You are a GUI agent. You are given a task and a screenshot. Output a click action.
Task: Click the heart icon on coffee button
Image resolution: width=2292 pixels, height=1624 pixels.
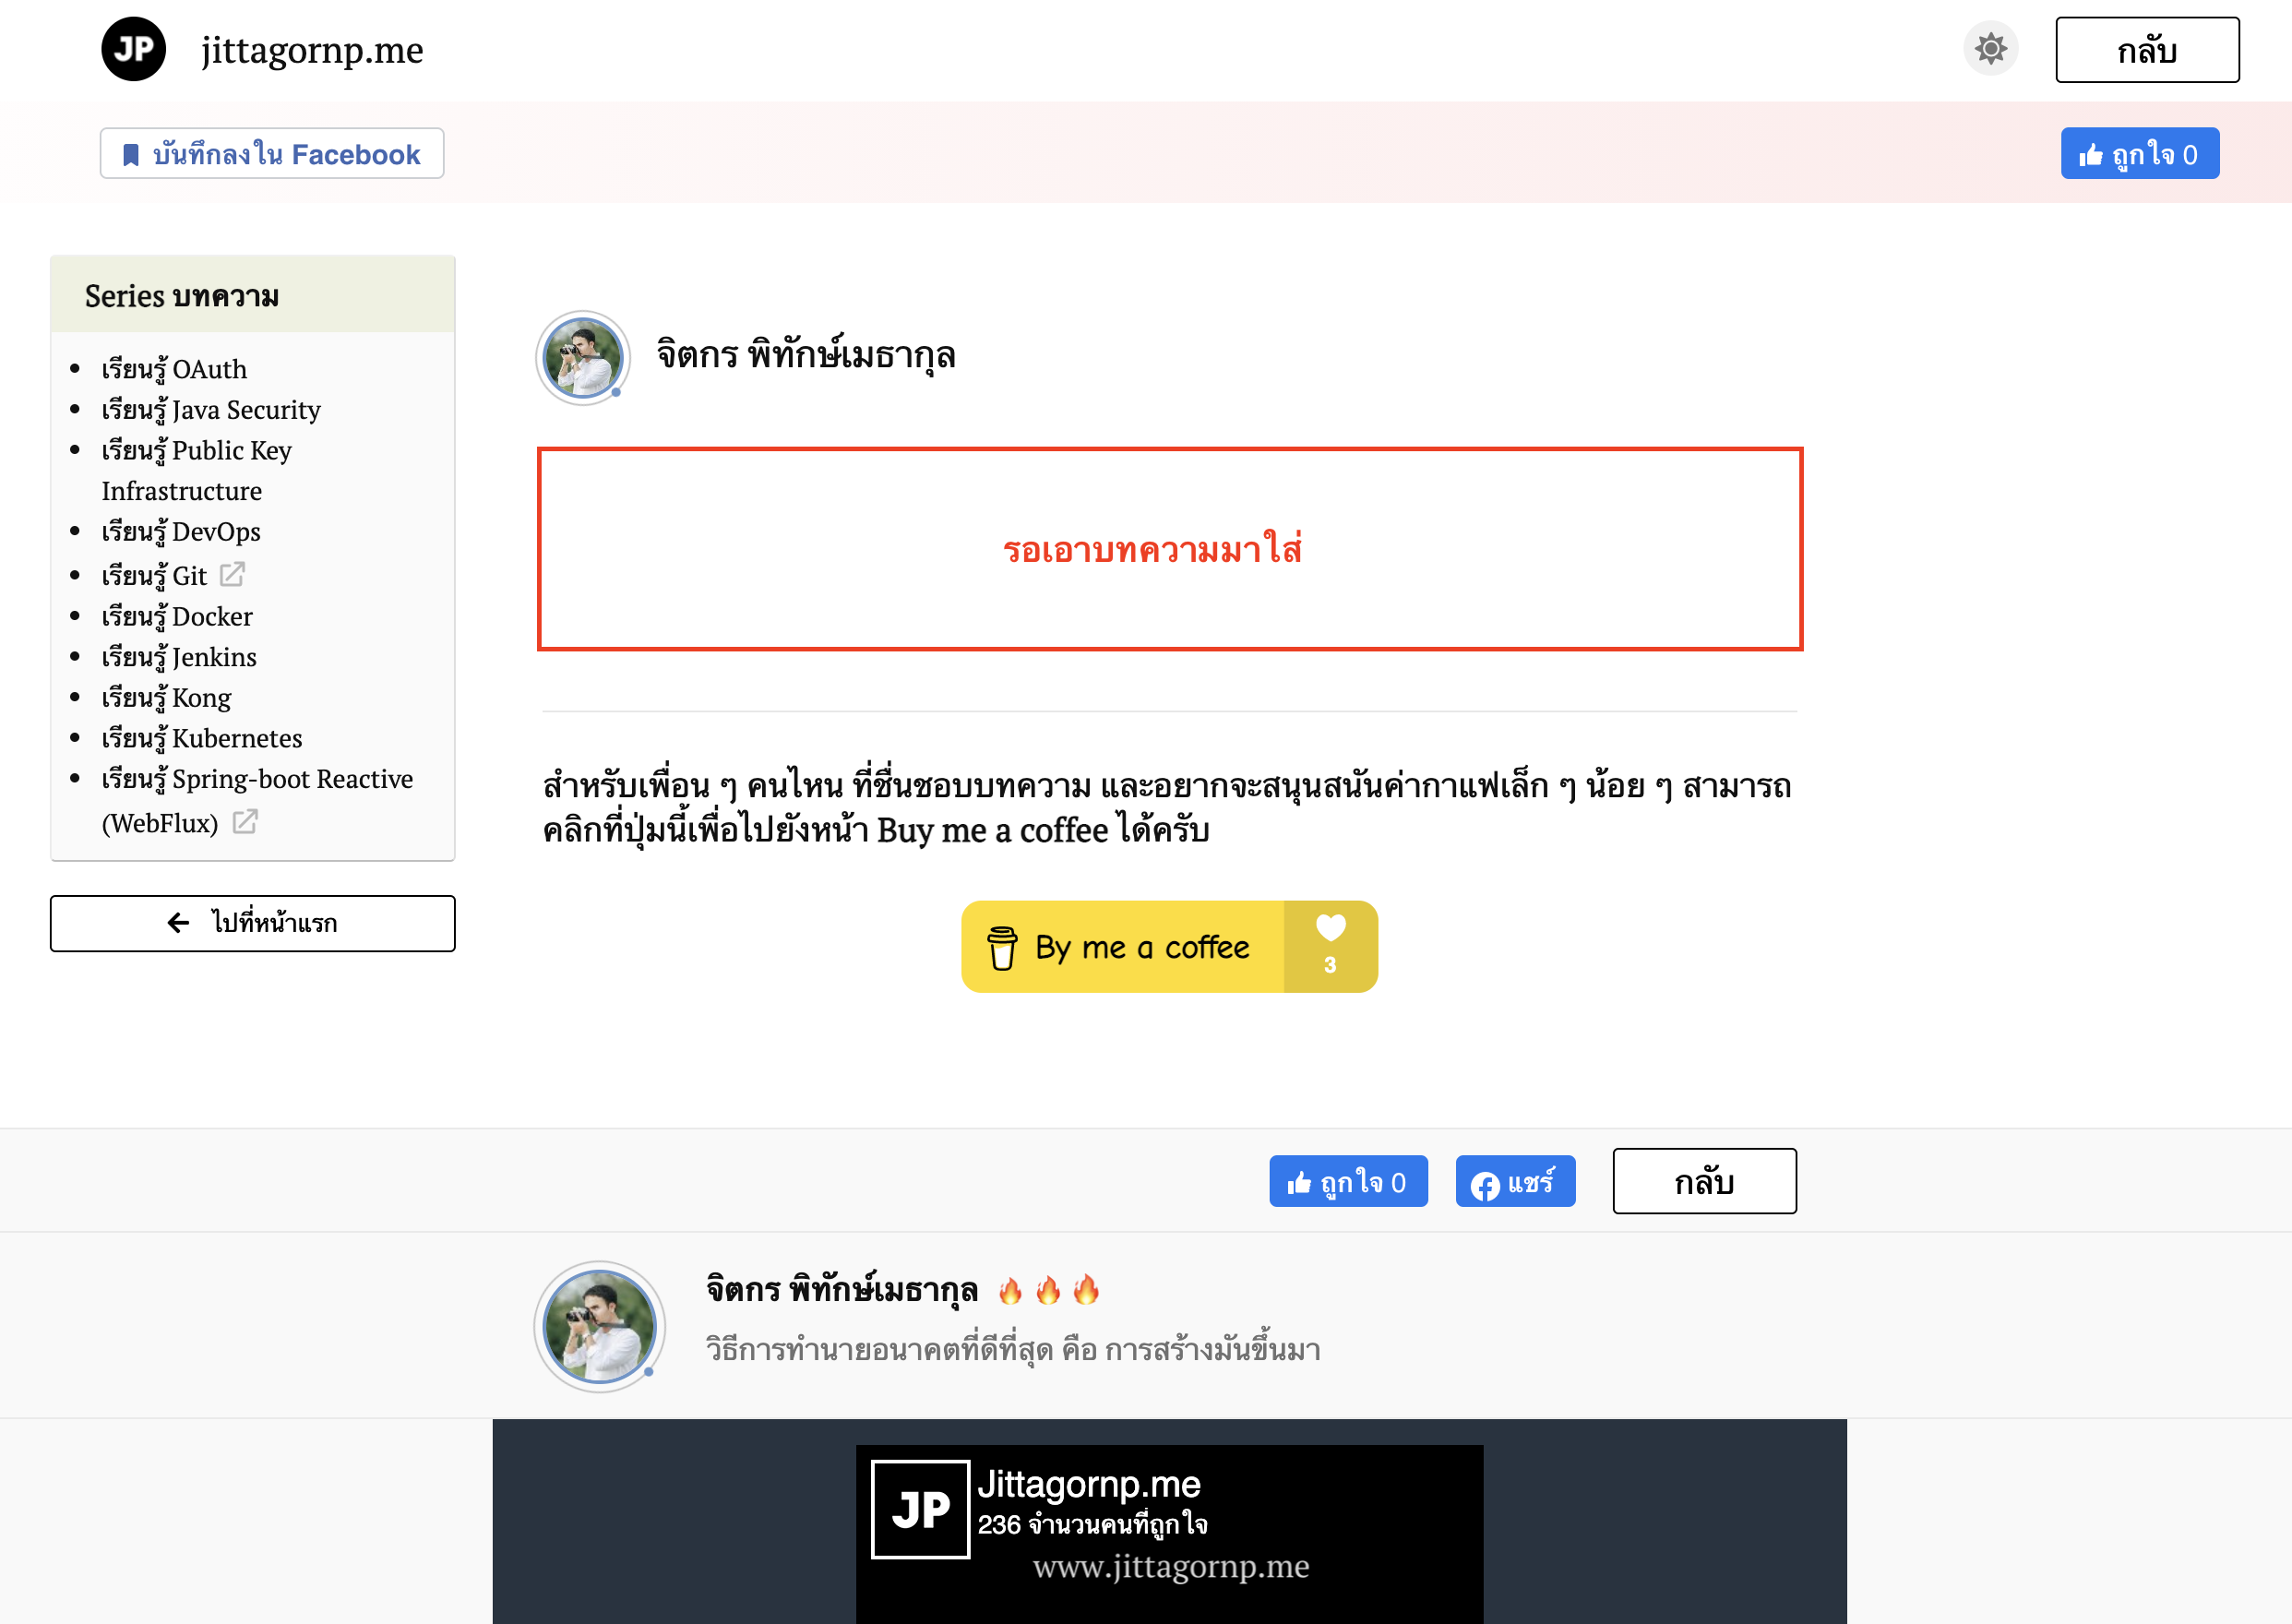coord(1330,929)
